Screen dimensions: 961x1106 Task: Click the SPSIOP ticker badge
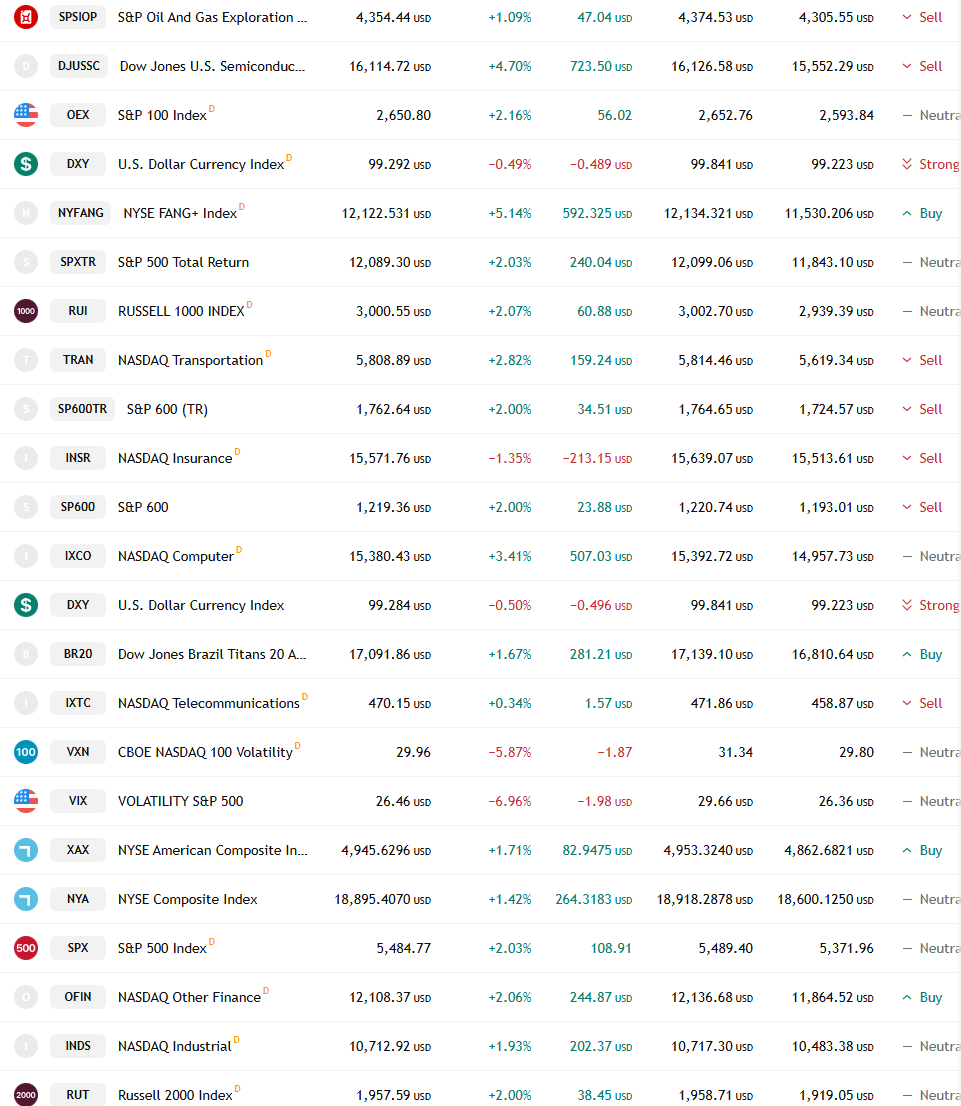click(78, 17)
